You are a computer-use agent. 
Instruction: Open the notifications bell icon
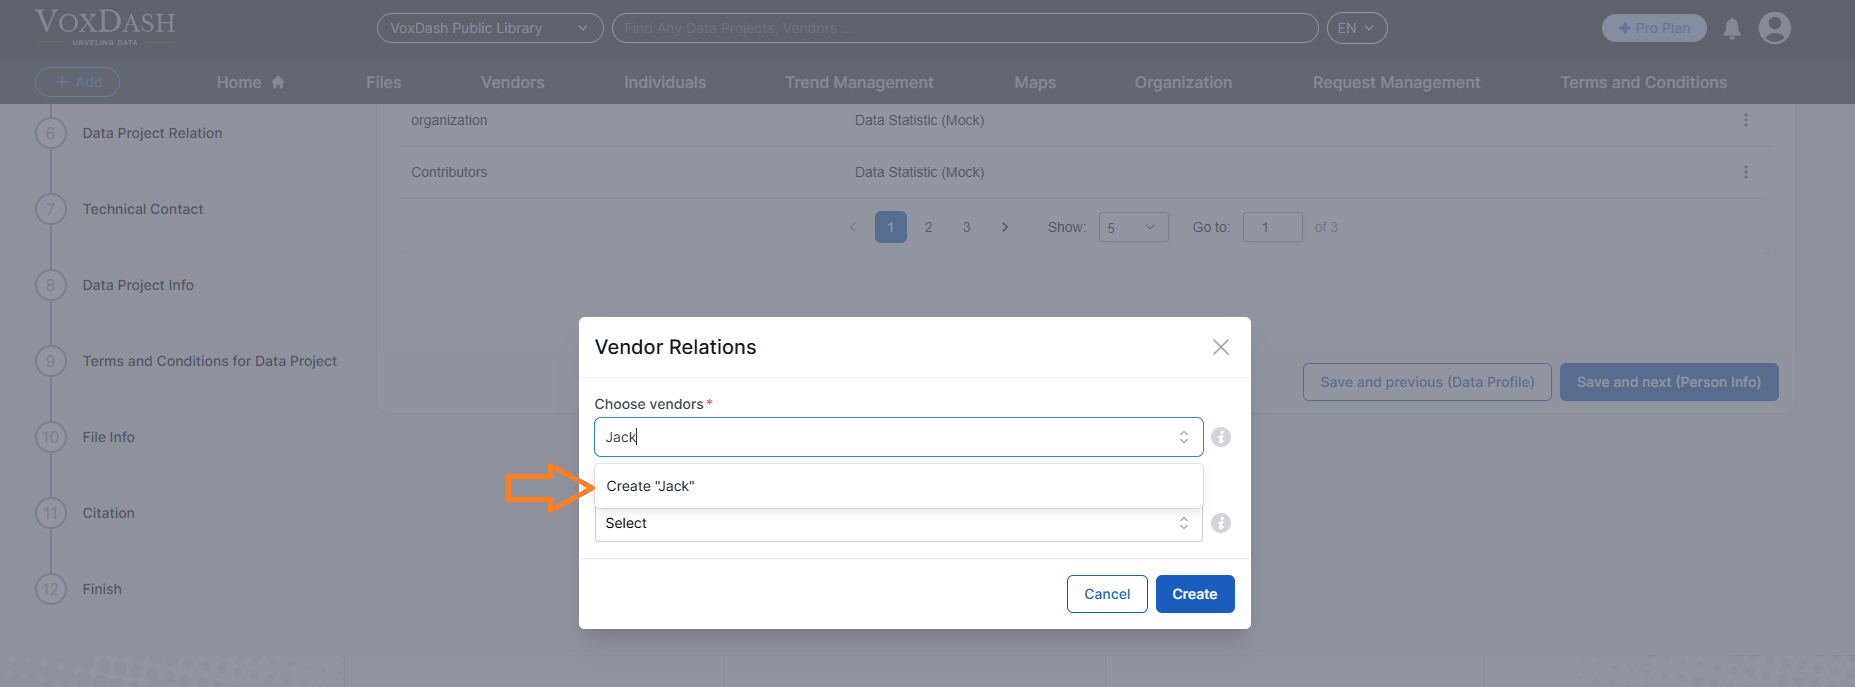[1732, 28]
